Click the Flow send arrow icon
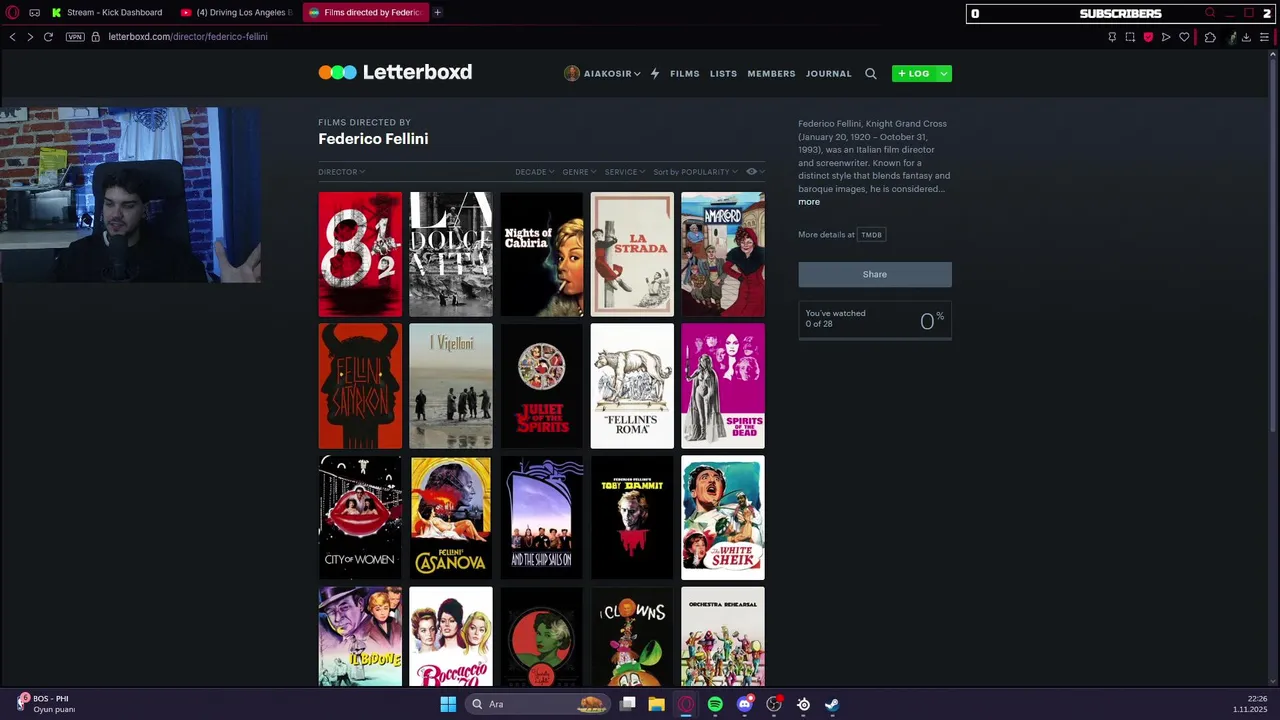The width and height of the screenshot is (1280, 720). click(x=1166, y=37)
